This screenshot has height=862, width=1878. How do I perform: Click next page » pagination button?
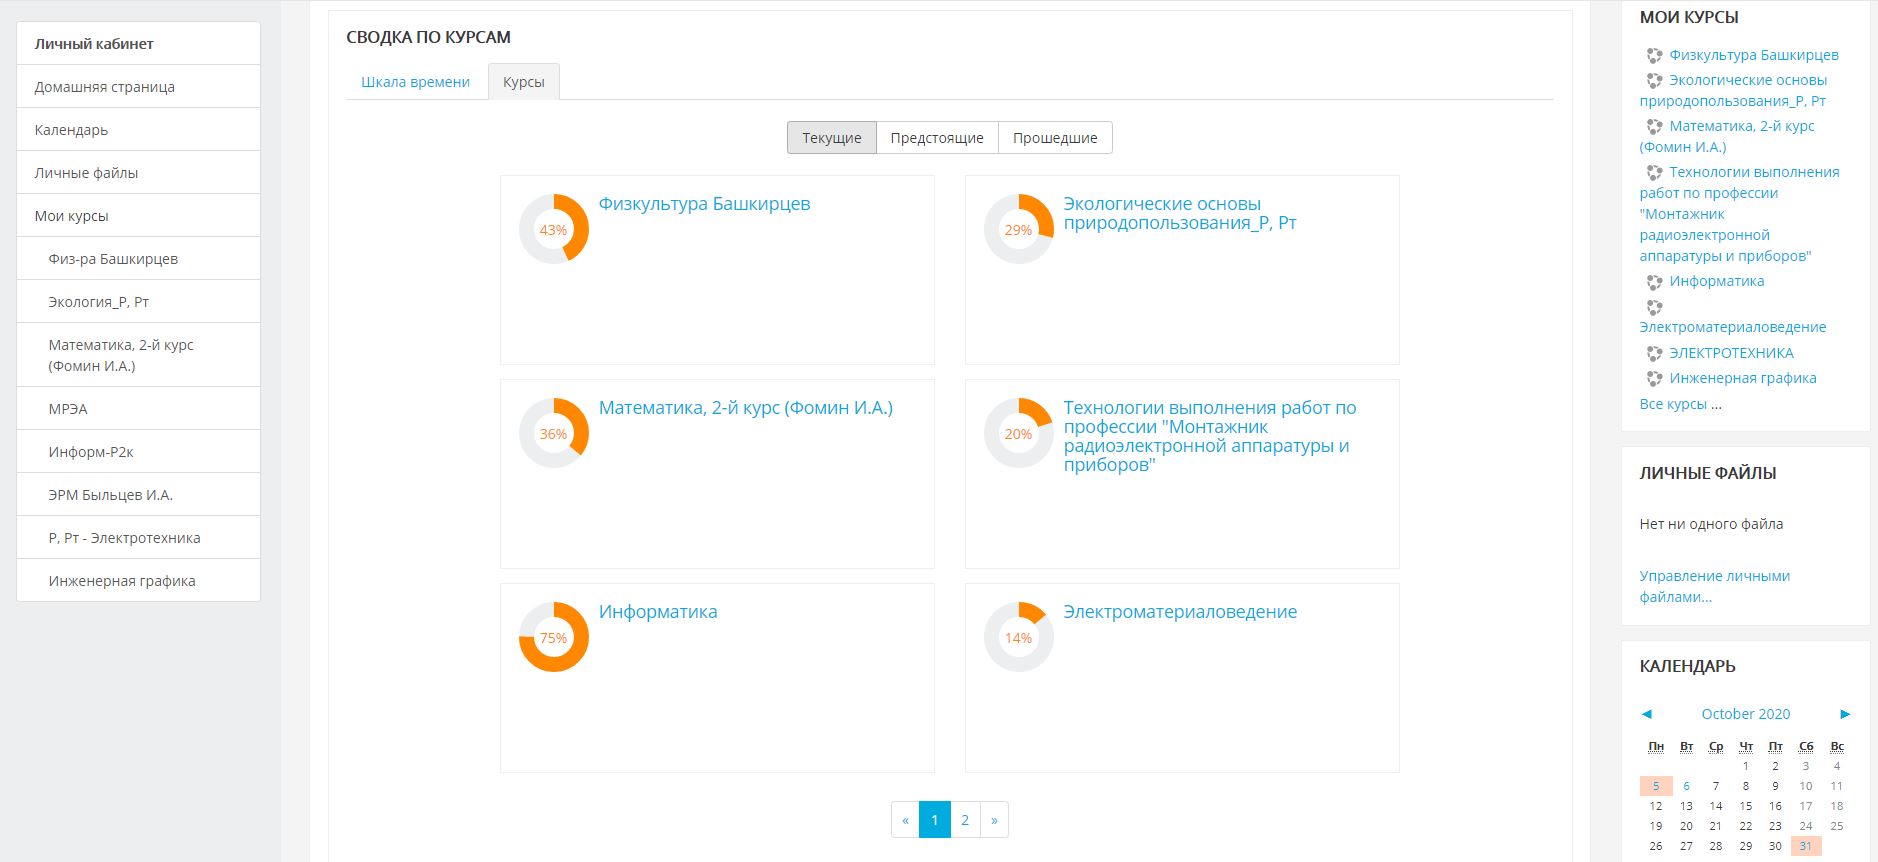click(994, 820)
